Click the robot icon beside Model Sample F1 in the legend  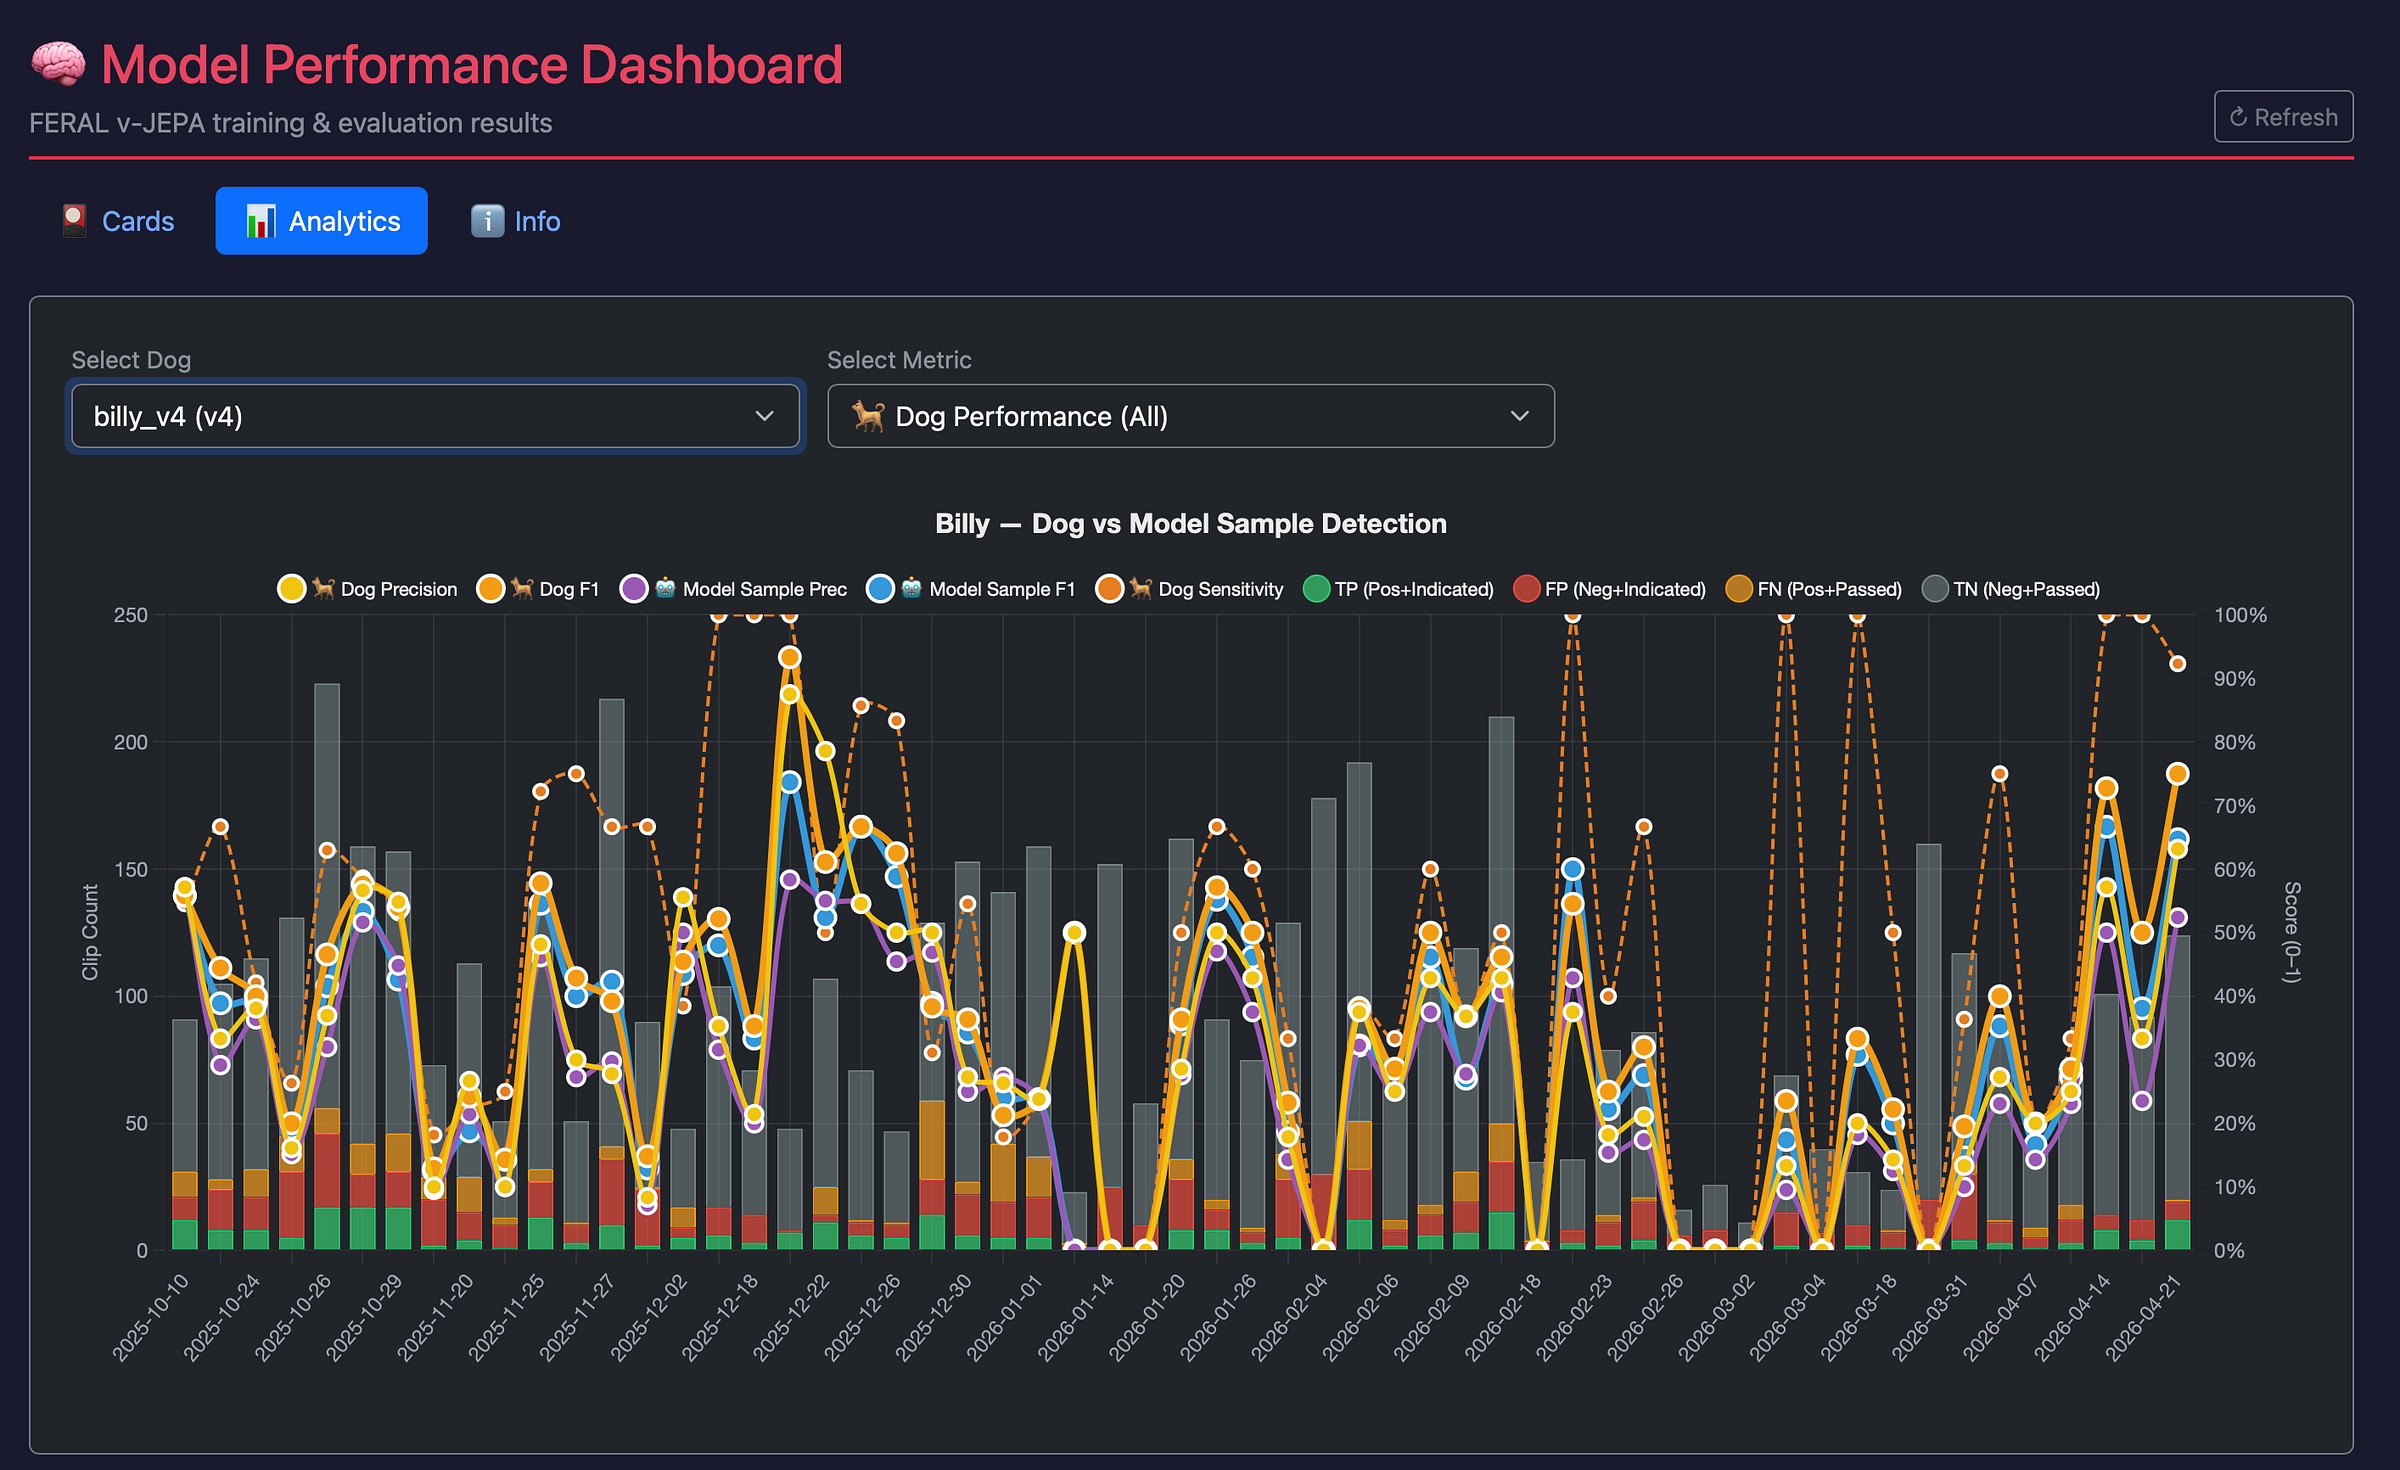click(x=911, y=589)
